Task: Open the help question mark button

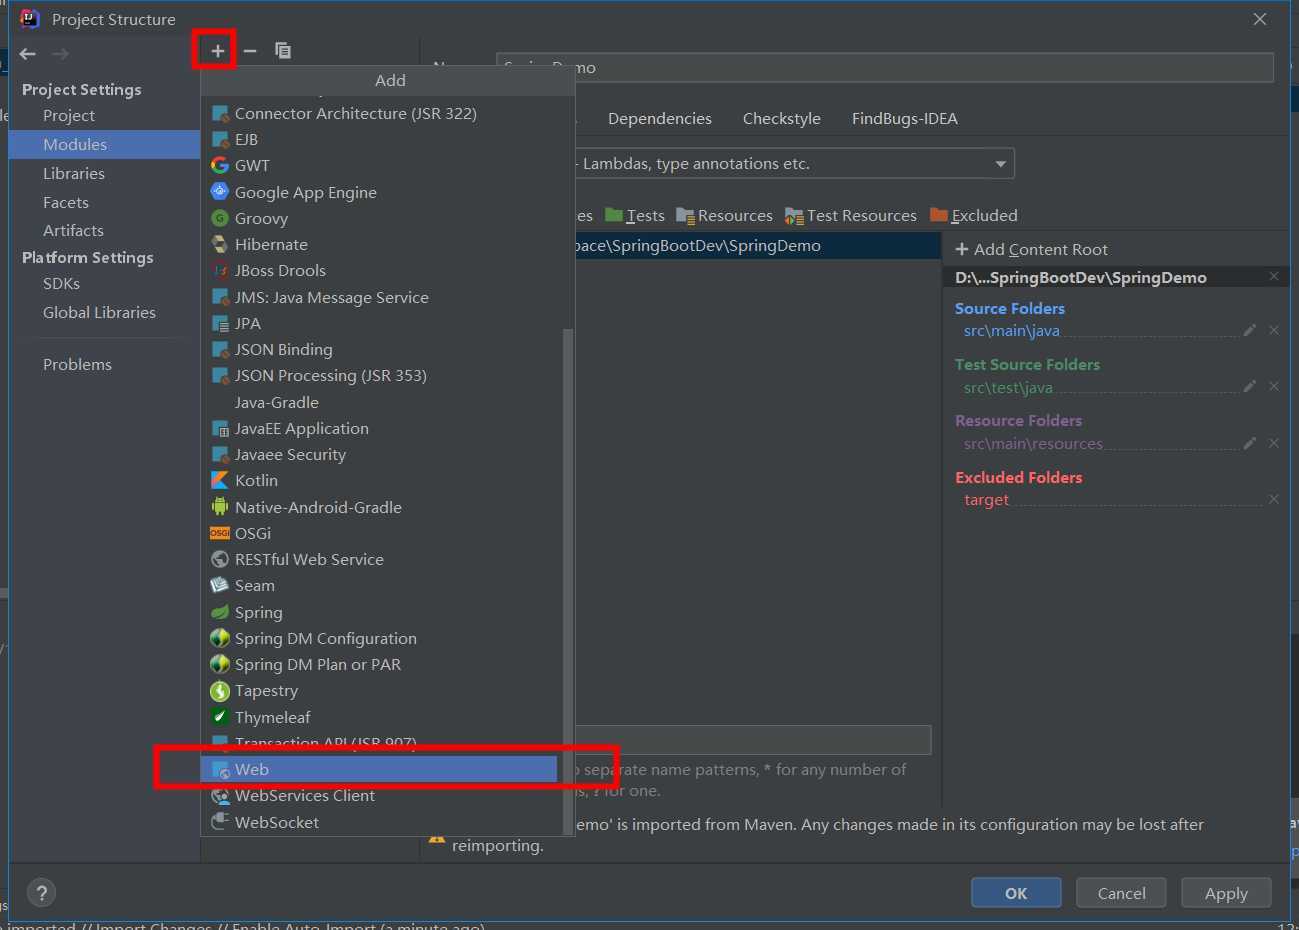Action: coord(41,893)
